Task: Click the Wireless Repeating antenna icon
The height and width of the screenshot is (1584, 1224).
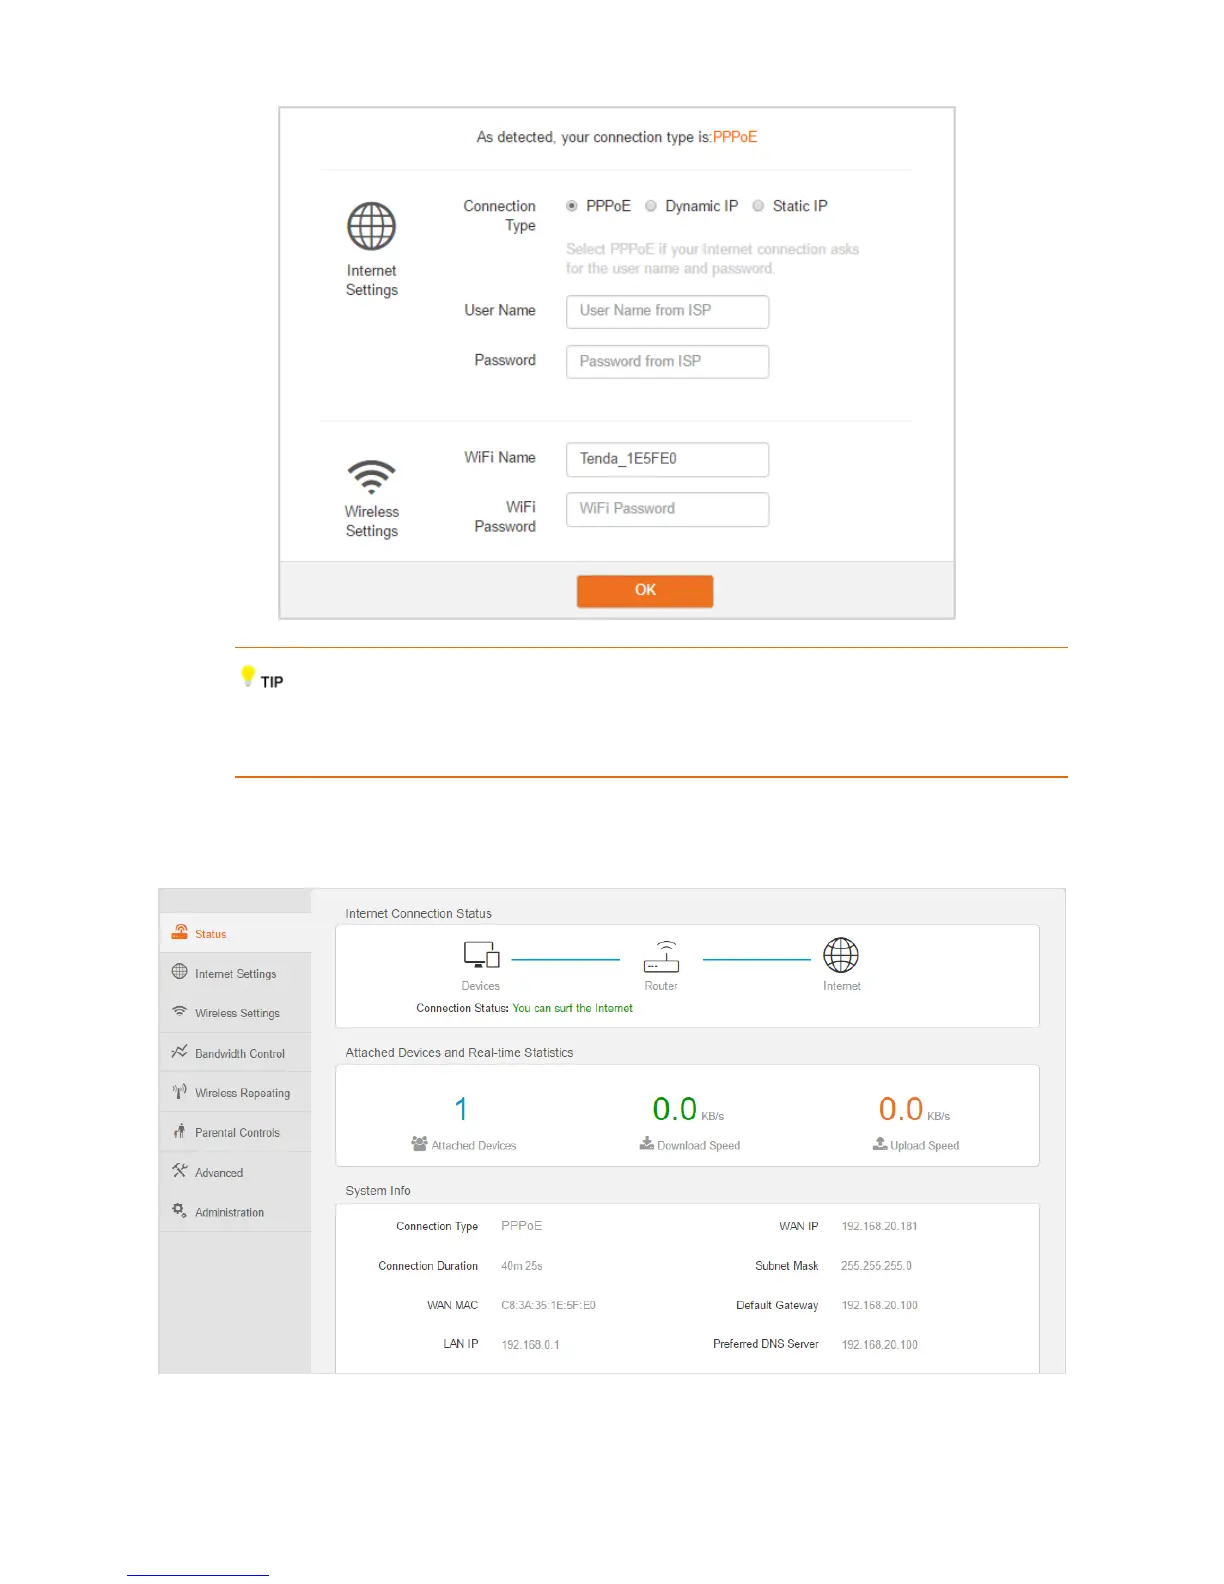Action: coord(180,1091)
